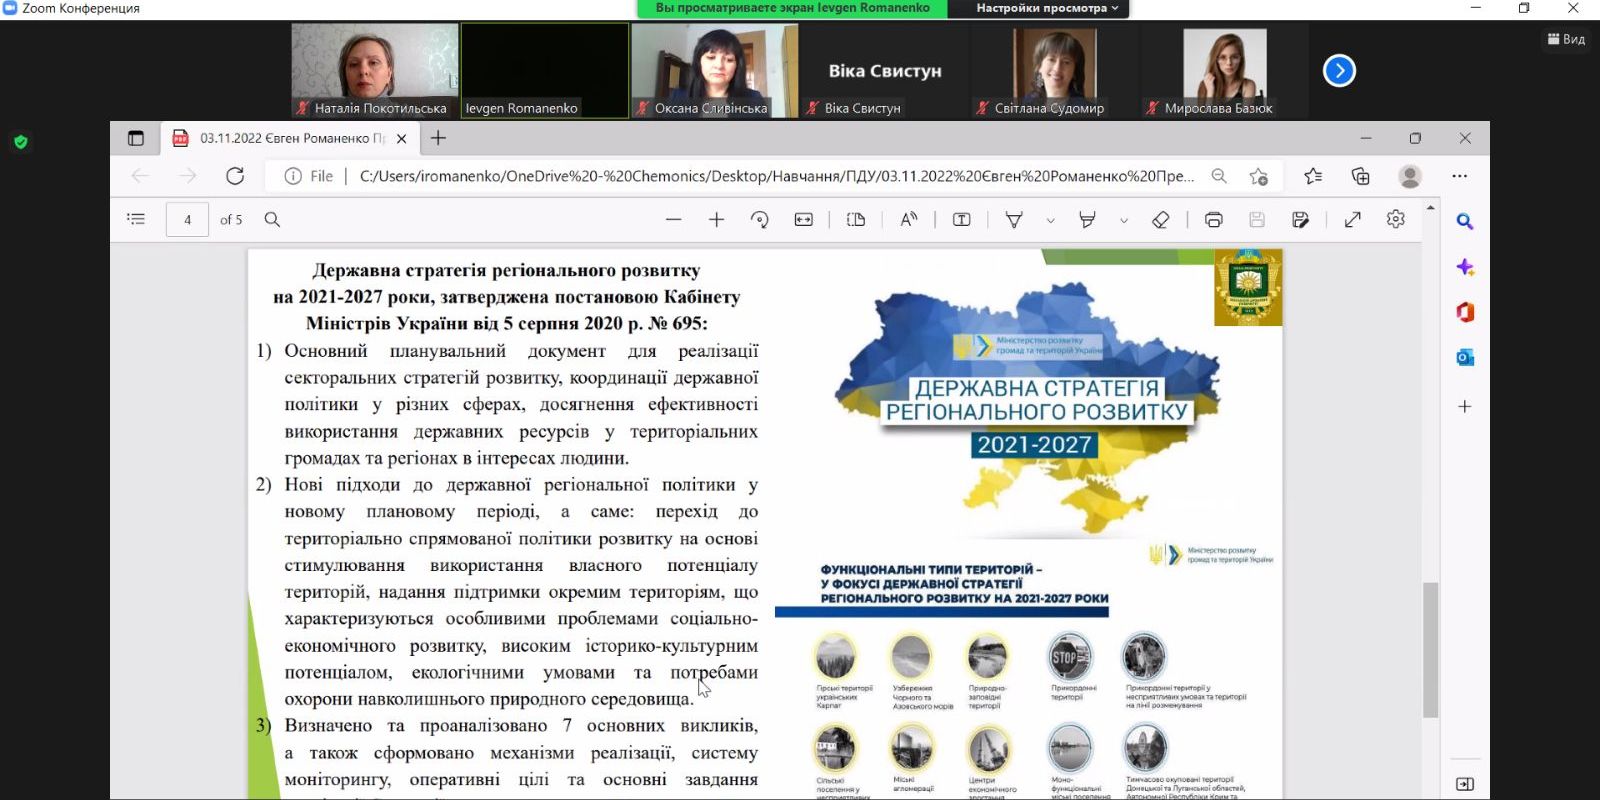The height and width of the screenshot is (800, 1600).
Task: Enter full screen PDF view
Action: pos(1352,220)
